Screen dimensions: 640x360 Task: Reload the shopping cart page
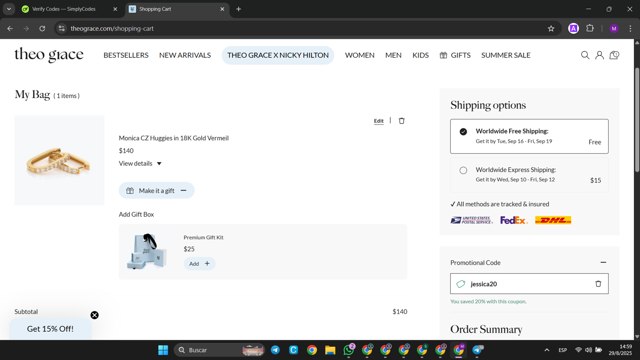click(x=42, y=29)
